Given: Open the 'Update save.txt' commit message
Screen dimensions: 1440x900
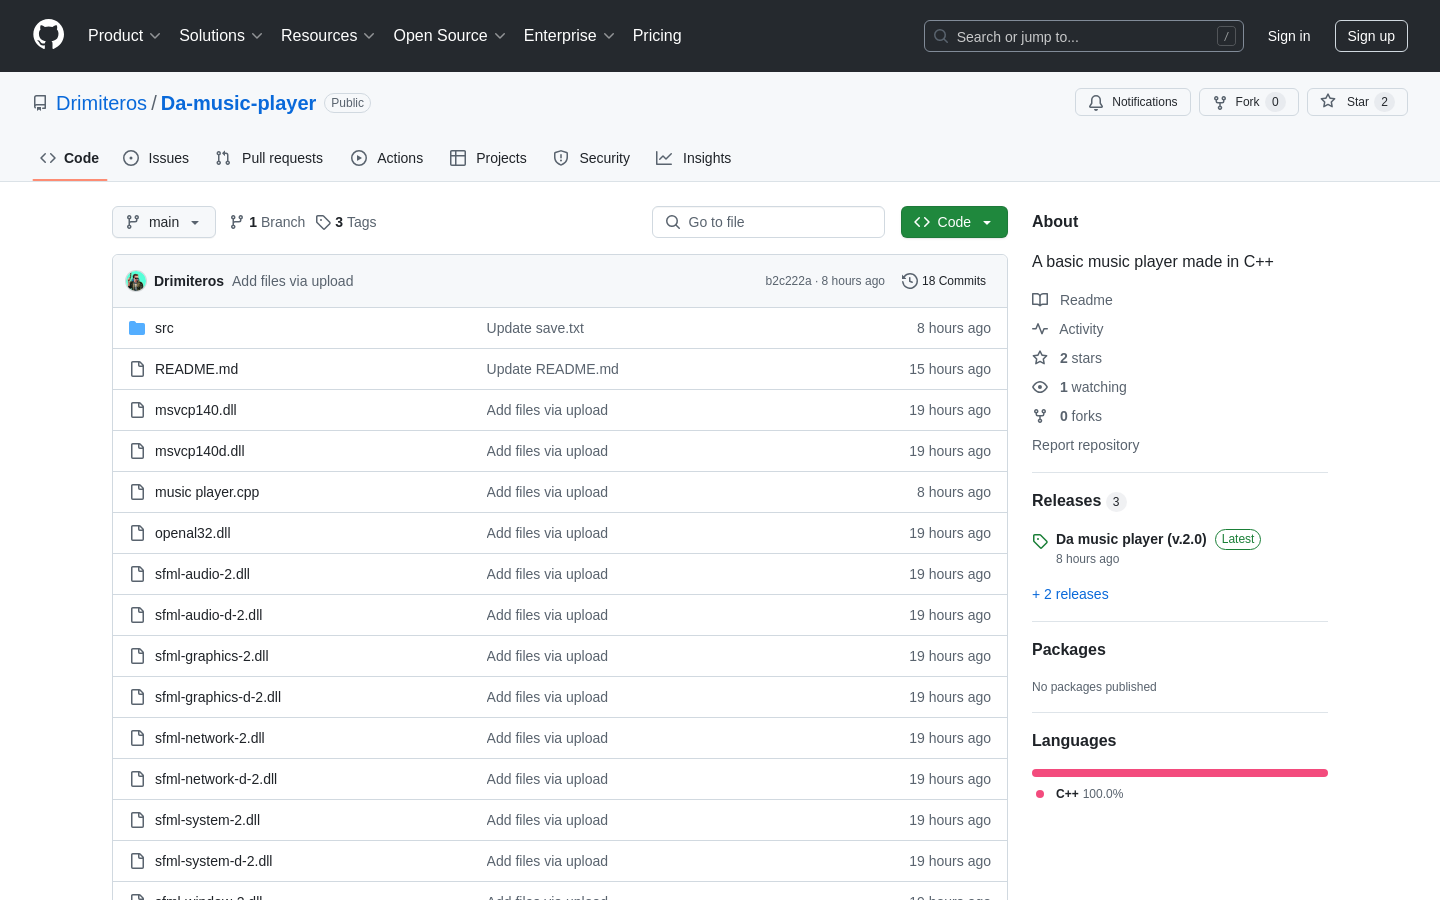Looking at the screenshot, I should (x=535, y=328).
